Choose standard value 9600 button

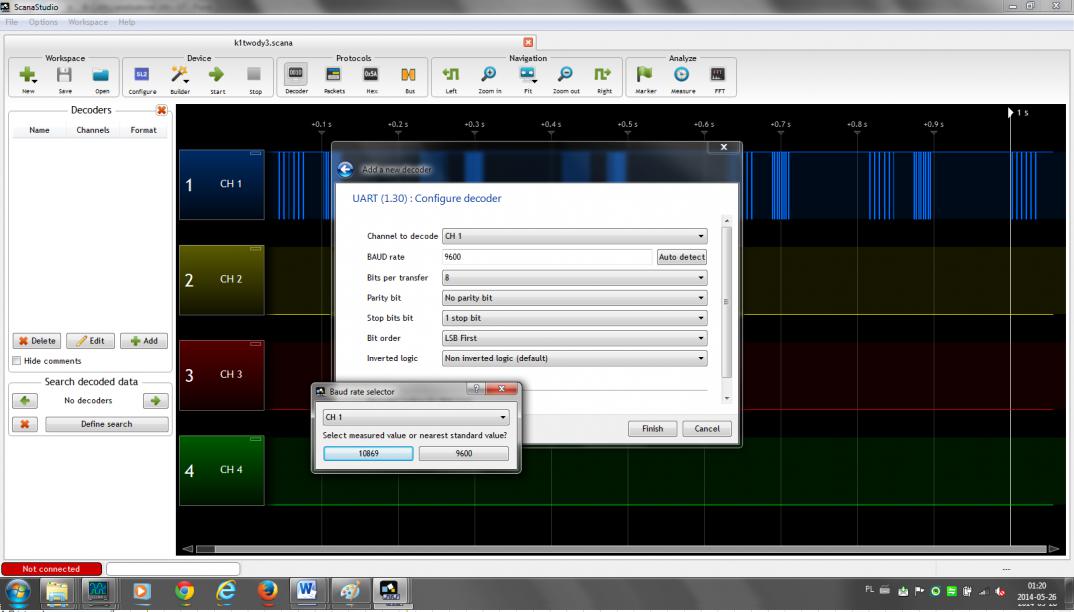tap(464, 454)
